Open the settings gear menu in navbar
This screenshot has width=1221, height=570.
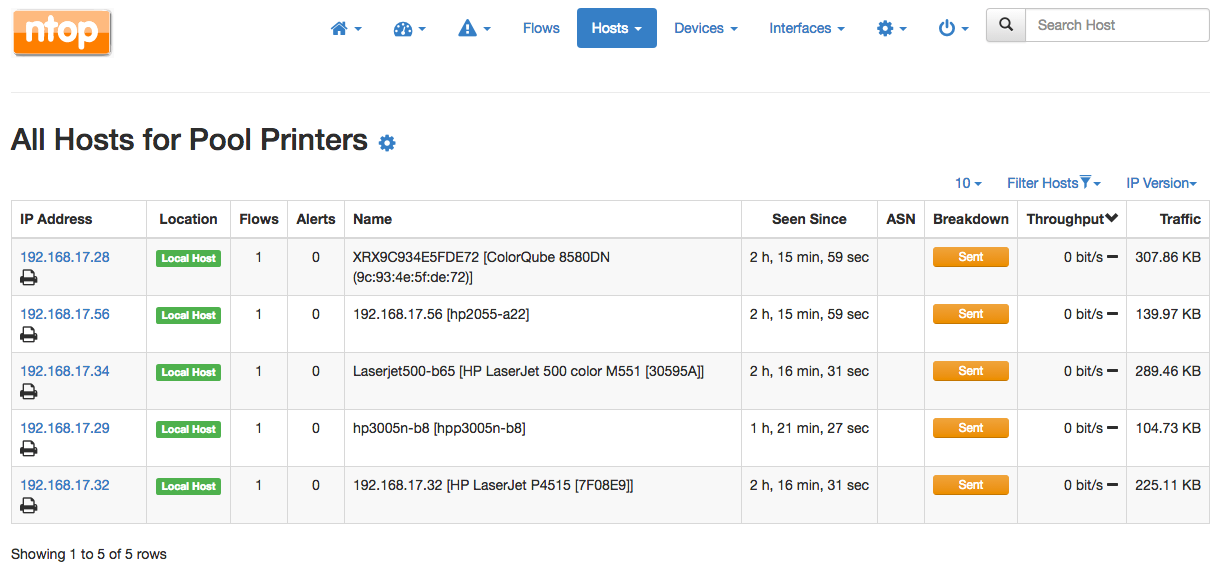[x=891, y=29]
